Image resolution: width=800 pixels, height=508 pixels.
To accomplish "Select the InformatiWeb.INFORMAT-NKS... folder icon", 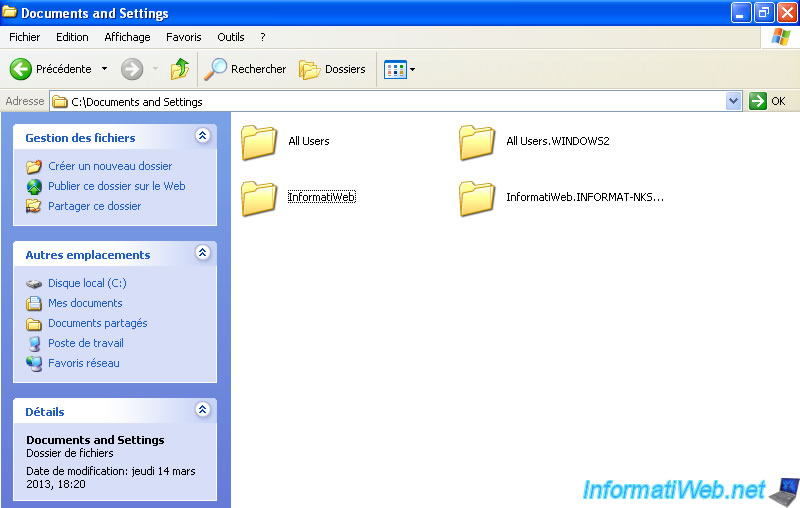I will point(477,198).
